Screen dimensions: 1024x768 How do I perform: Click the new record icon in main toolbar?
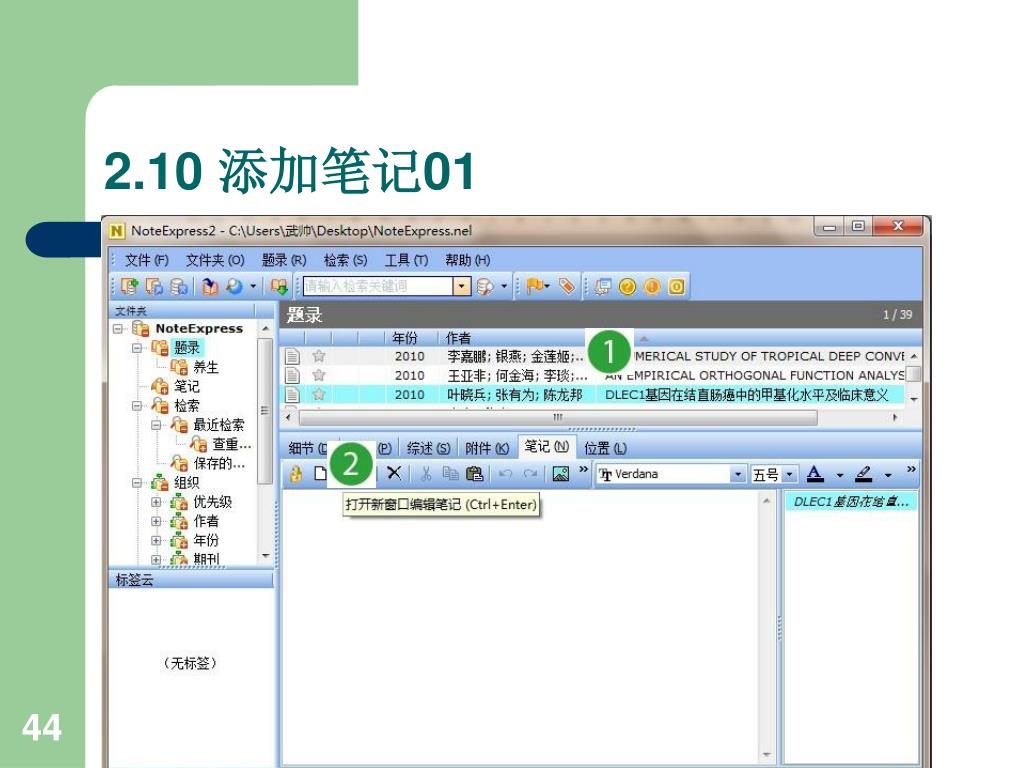pos(129,286)
